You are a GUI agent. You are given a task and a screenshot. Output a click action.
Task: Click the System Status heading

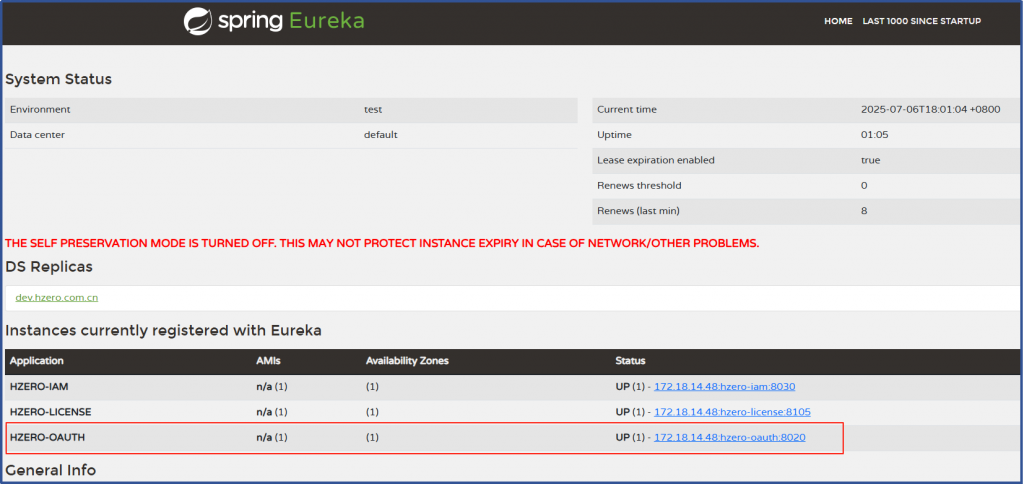coord(59,79)
